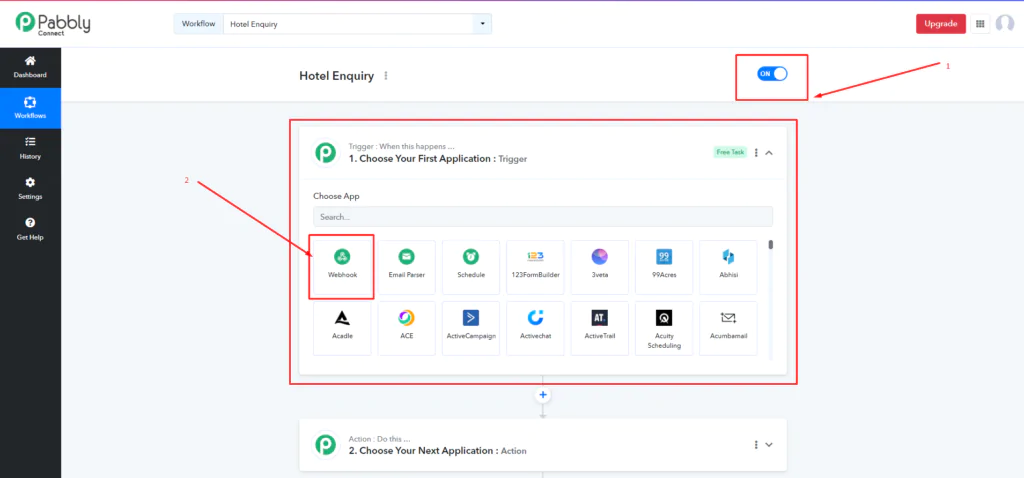Select the Activechat app
The width and height of the screenshot is (1024, 478).
click(x=535, y=328)
